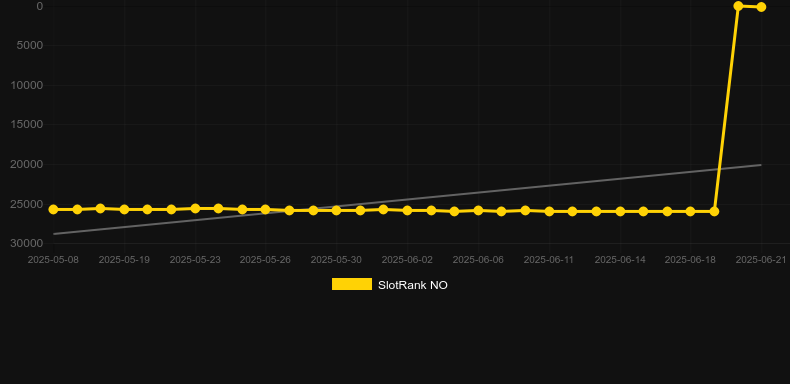Viewport: 790px width, 384px height.
Task: Click the steep yellow line segment rising to 0
Action: coord(726,109)
